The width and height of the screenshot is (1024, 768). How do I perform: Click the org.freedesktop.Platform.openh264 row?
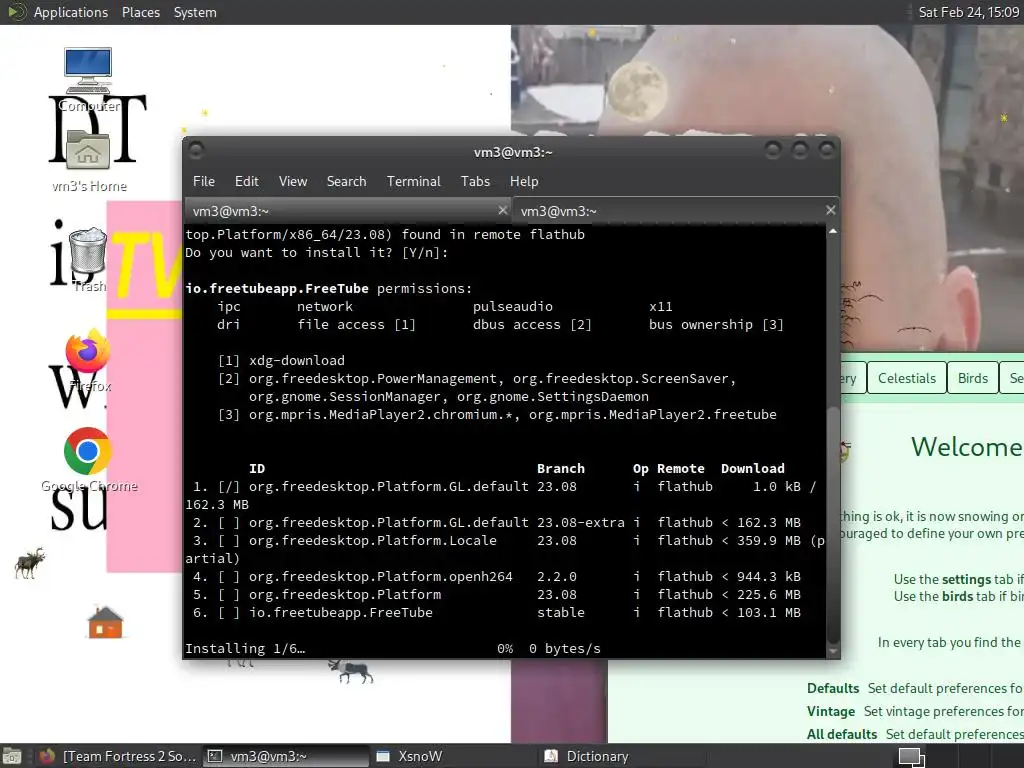coord(496,577)
